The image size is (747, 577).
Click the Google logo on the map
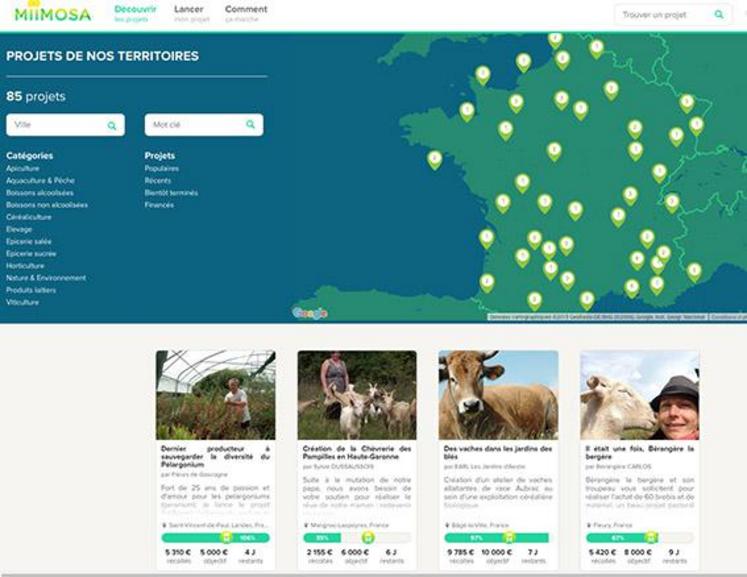point(310,313)
